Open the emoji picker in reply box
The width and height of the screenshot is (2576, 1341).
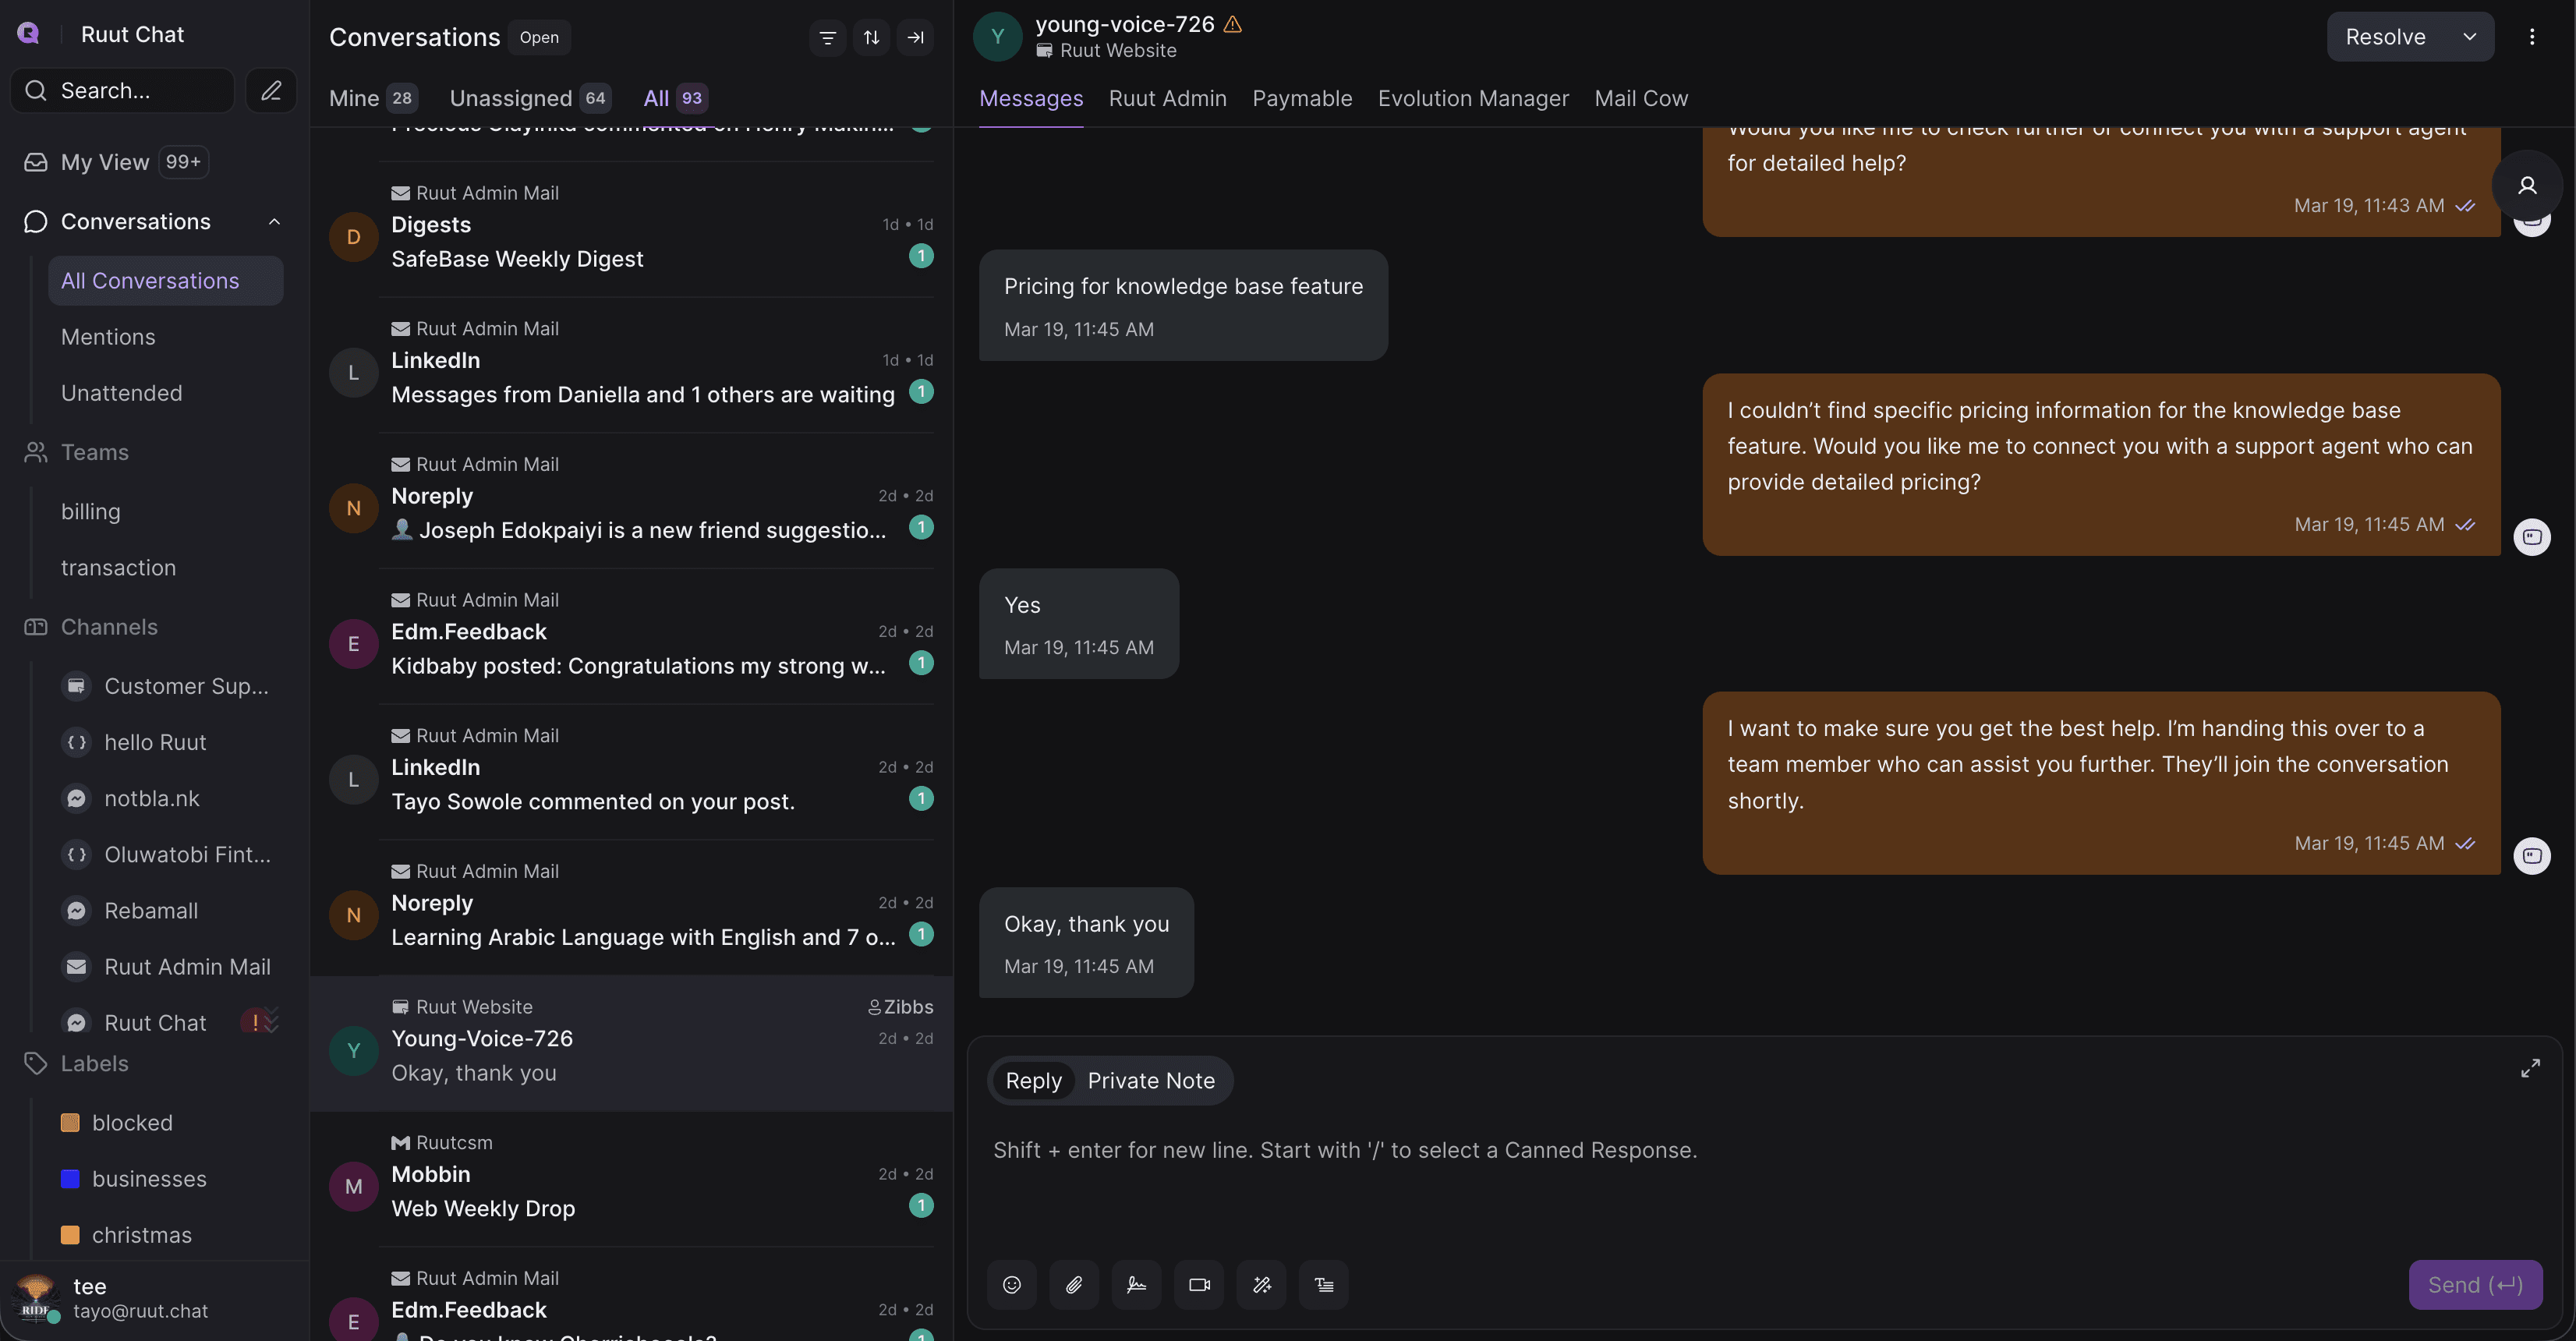(1011, 1285)
